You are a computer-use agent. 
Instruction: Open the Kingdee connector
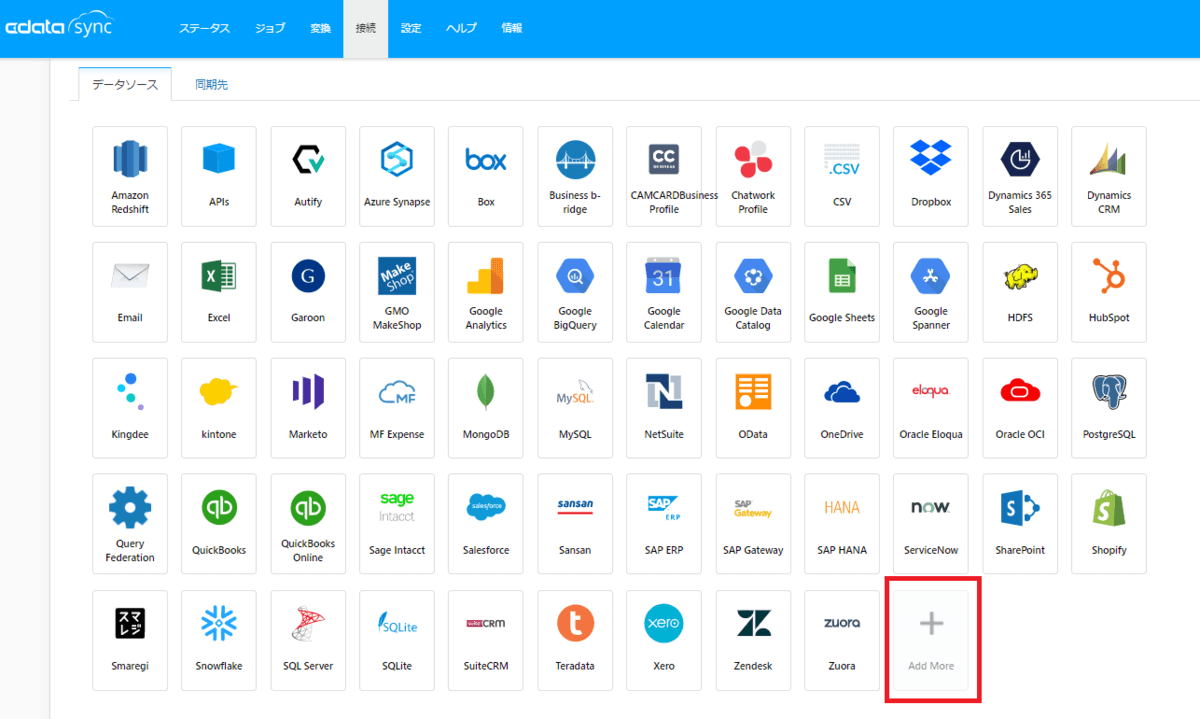(x=130, y=408)
